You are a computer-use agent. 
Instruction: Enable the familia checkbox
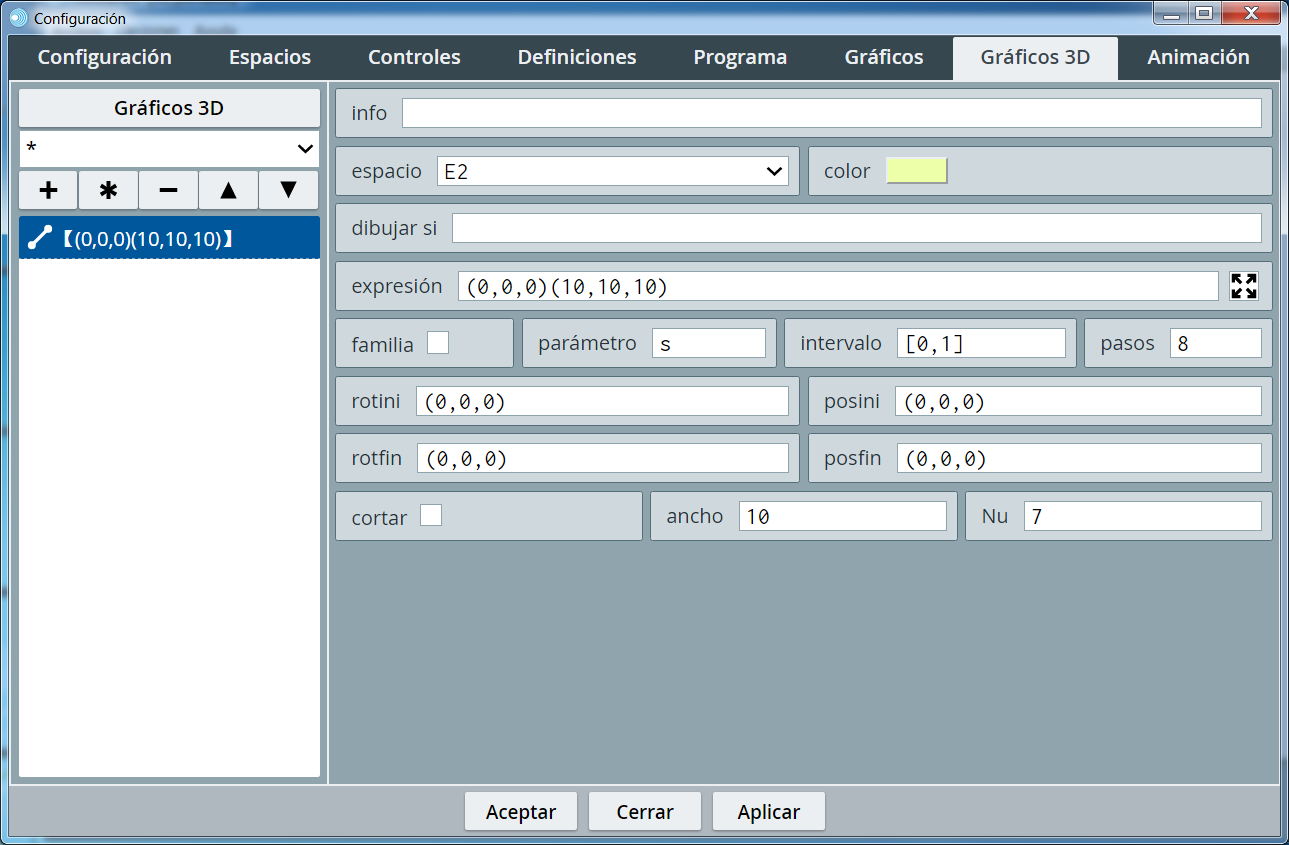[438, 343]
